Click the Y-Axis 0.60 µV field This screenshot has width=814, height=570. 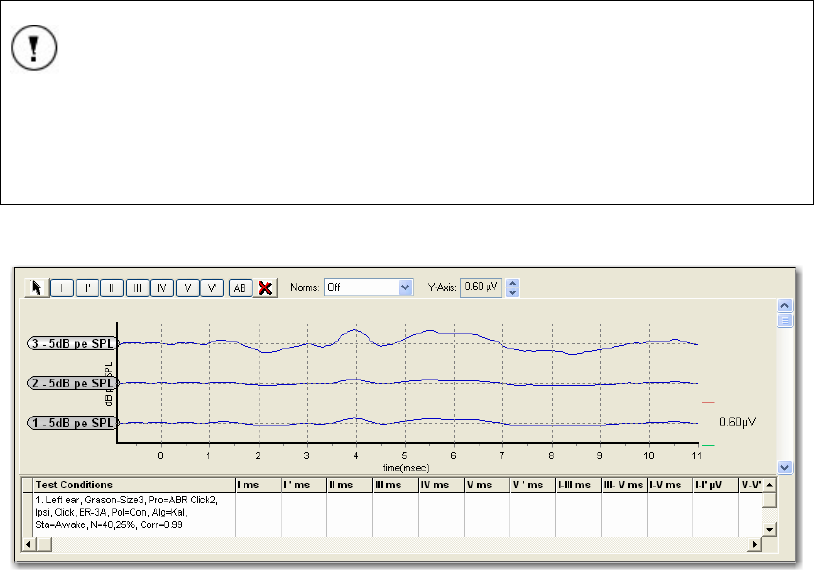coord(481,287)
